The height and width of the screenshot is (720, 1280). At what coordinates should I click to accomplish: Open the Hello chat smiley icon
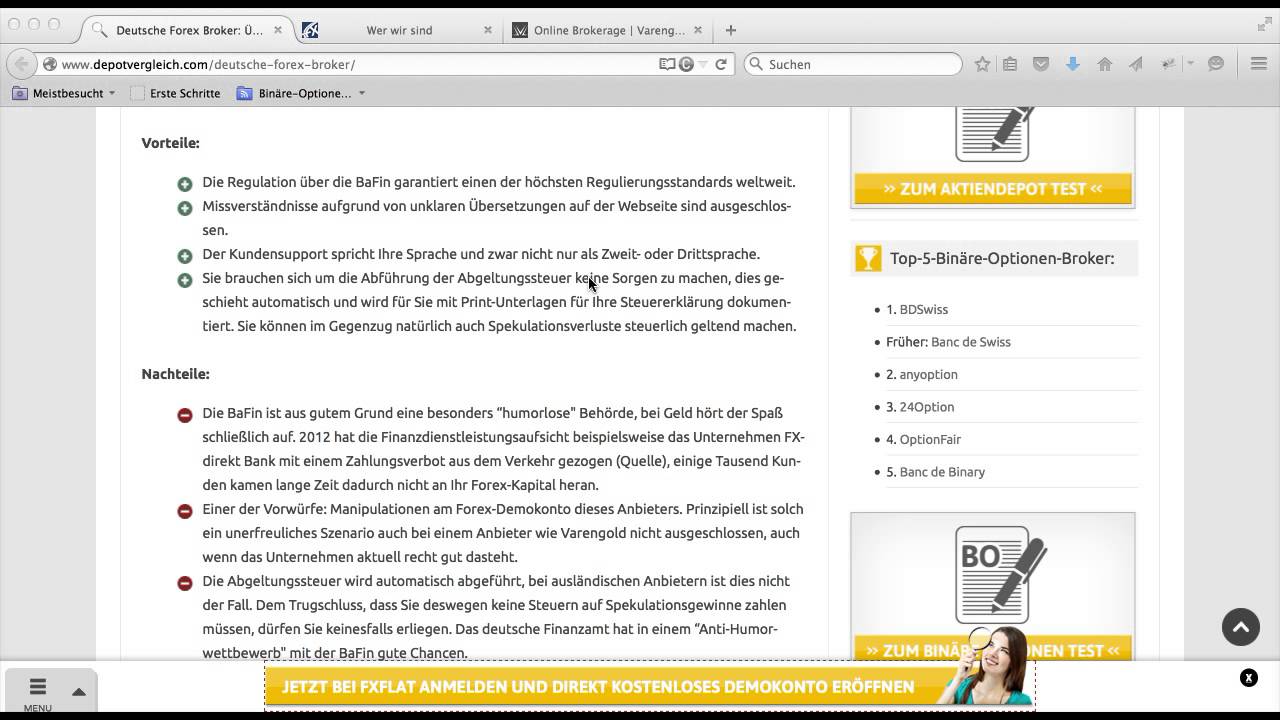click(x=1216, y=64)
